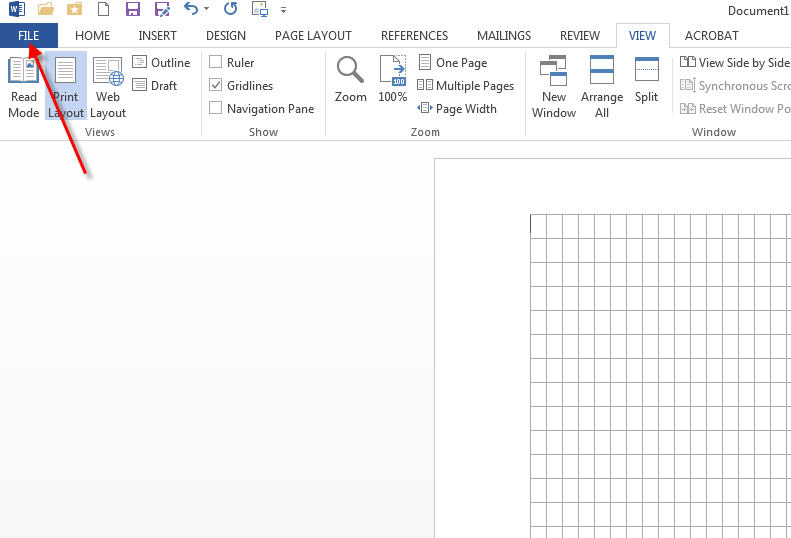
Task: Switch to the PAGE LAYOUT tab
Action: tap(313, 36)
